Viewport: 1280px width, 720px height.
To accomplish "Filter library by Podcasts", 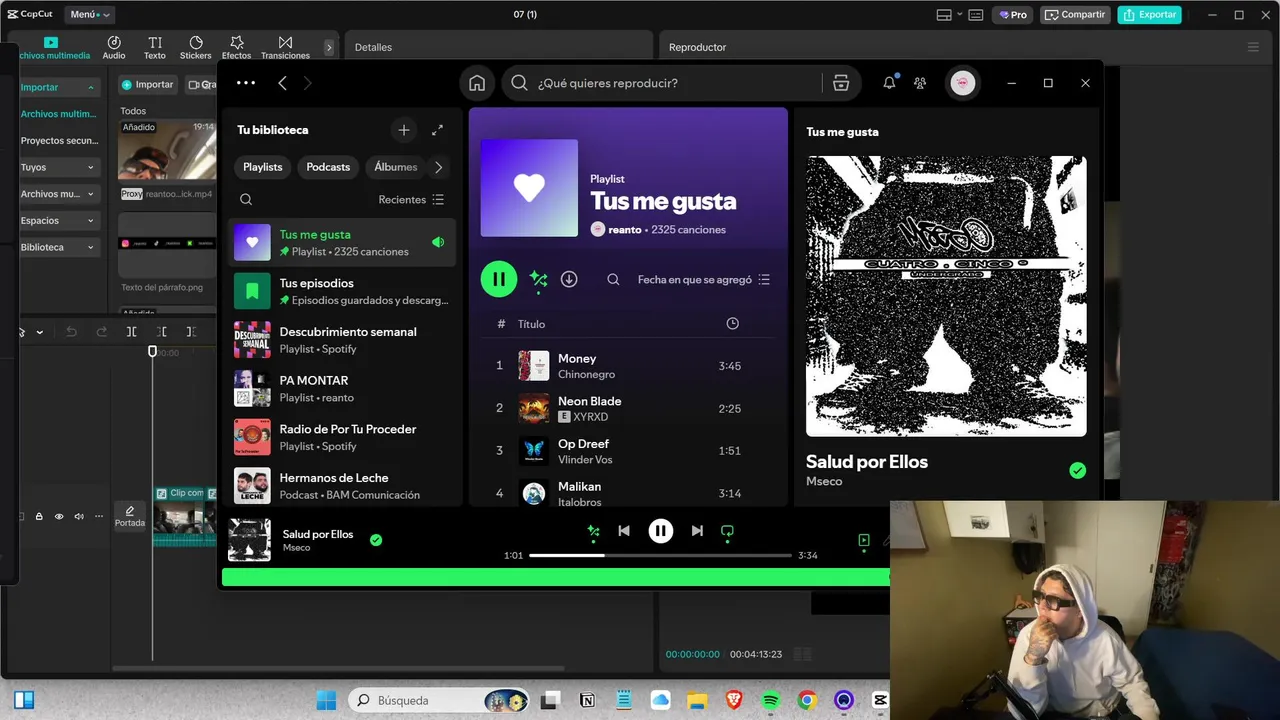I will (328, 167).
